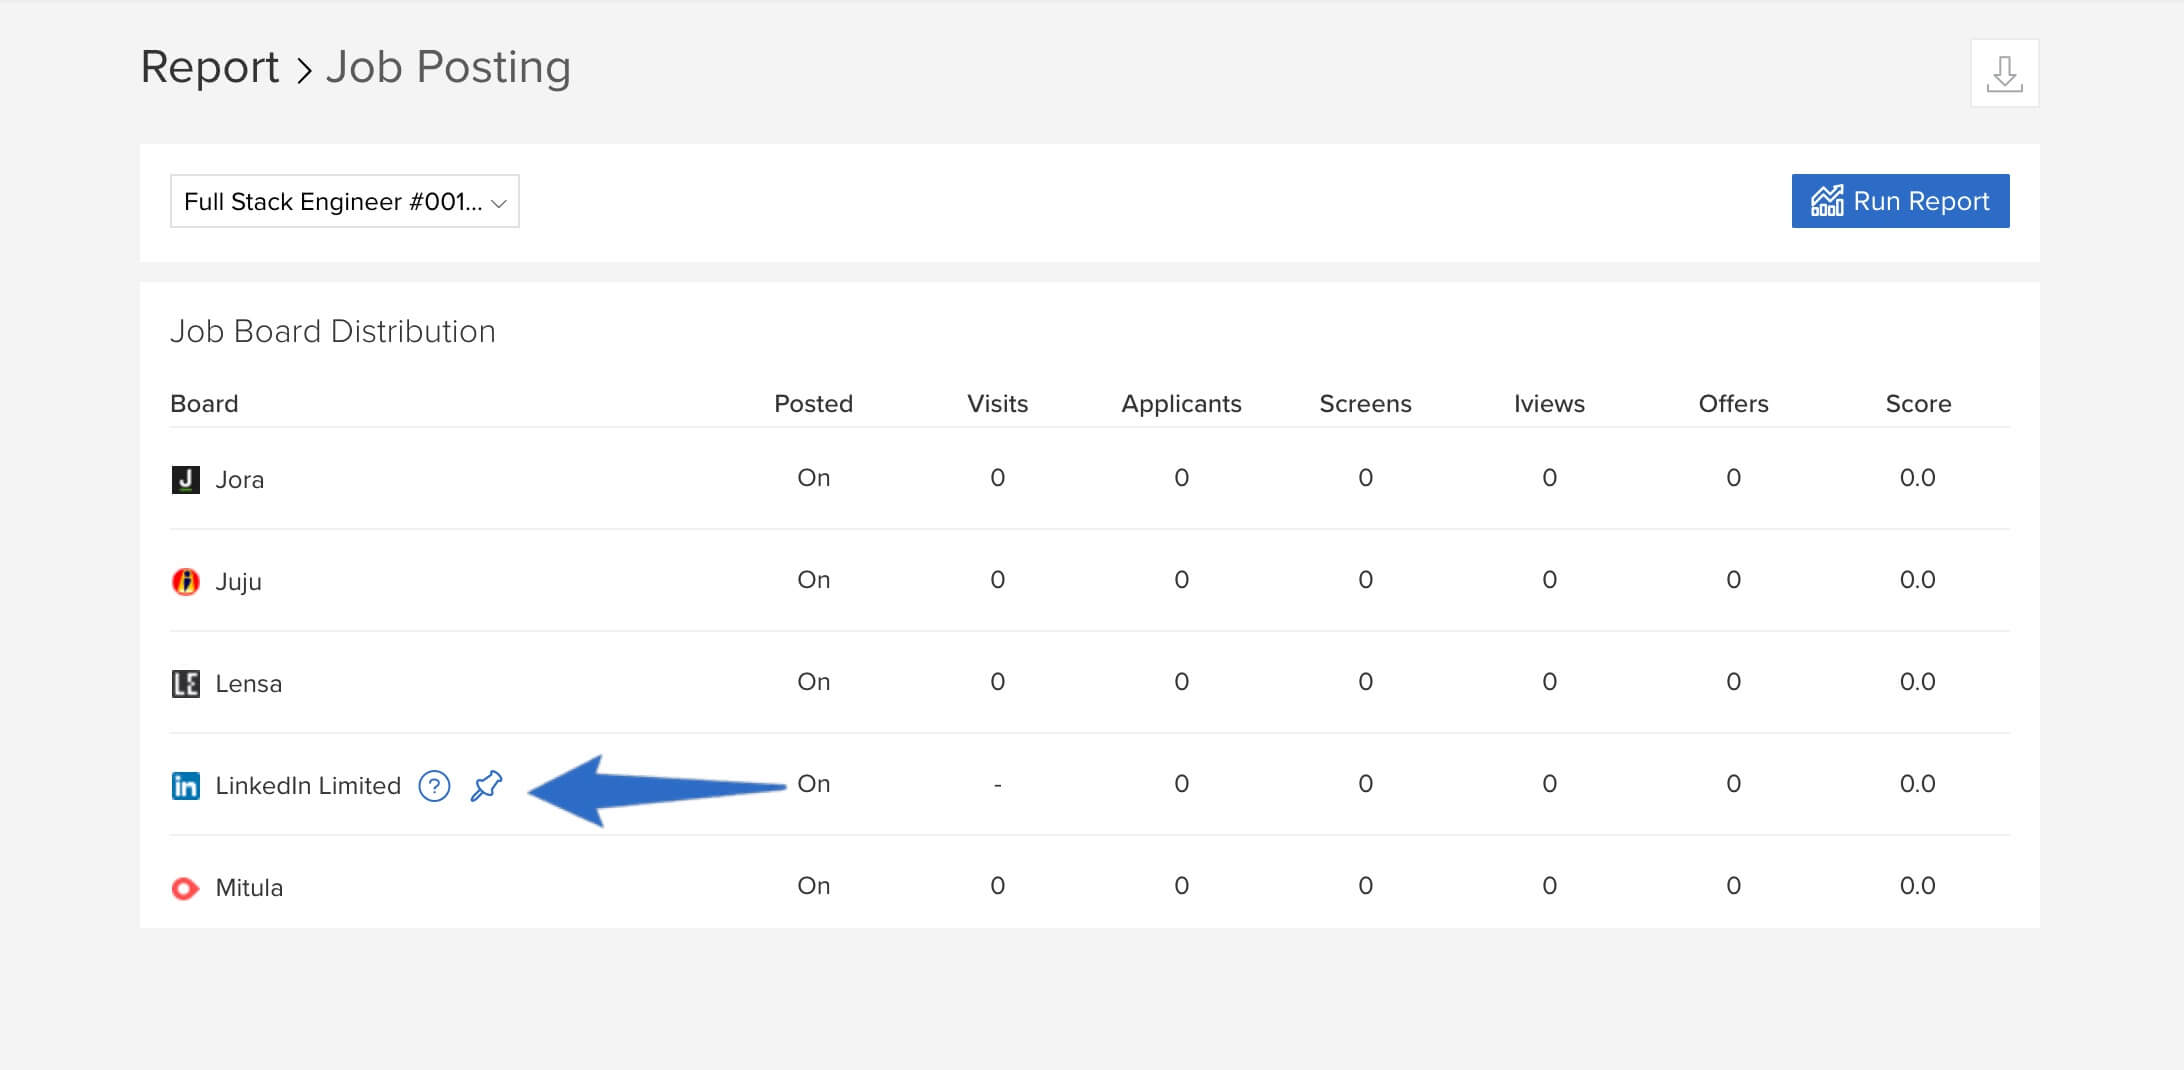Click the Offers value for Mitula
Viewport: 2184px width, 1070px height.
coord(1733,886)
